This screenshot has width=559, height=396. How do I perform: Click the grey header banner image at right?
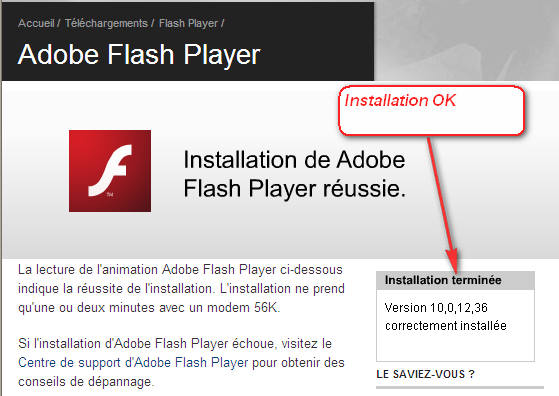[466, 40]
